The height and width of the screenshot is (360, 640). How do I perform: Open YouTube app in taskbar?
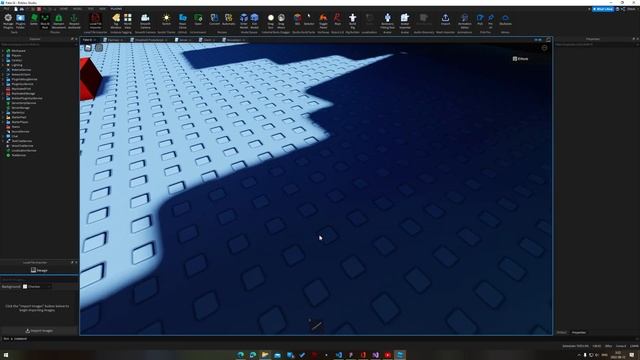(387, 355)
